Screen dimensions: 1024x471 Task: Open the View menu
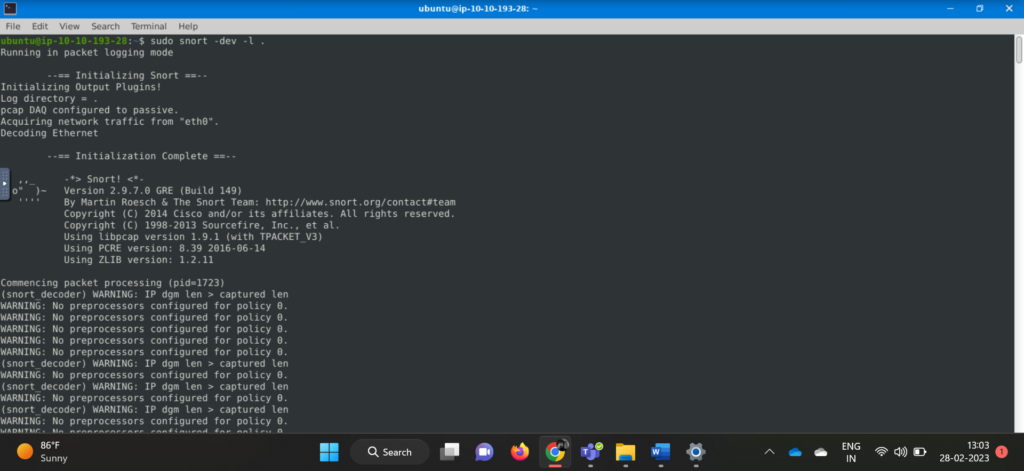pyautogui.click(x=70, y=25)
